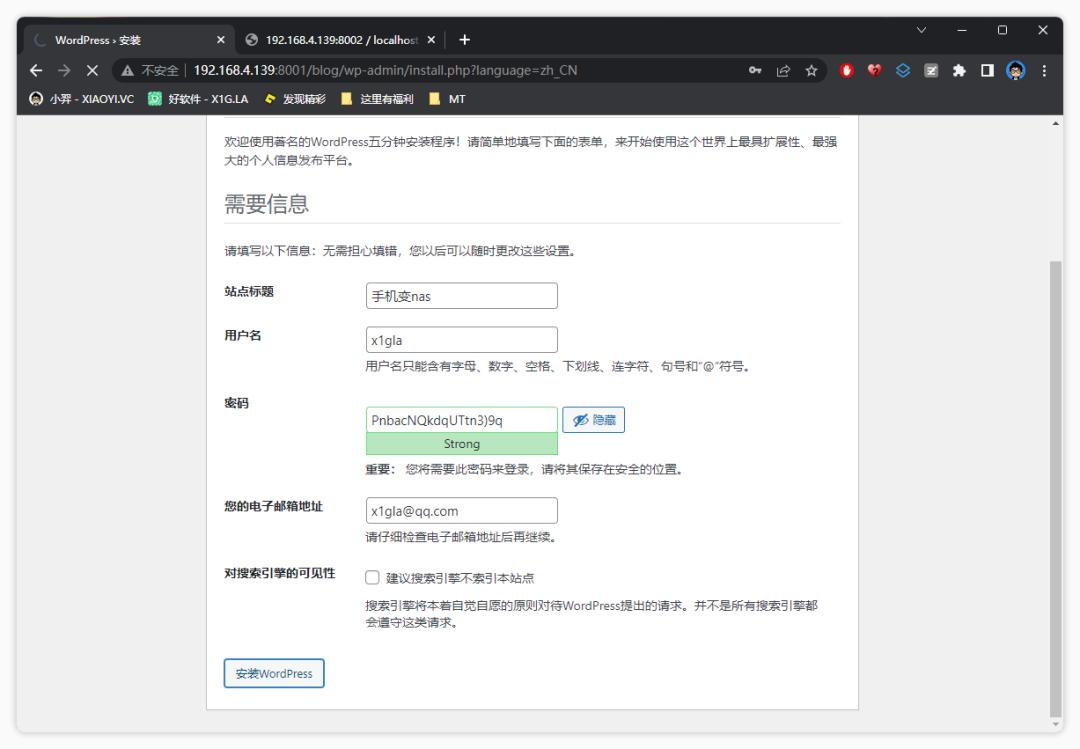Click the green Strong password strength bar
Image resolution: width=1080 pixels, height=749 pixels.
(461, 443)
